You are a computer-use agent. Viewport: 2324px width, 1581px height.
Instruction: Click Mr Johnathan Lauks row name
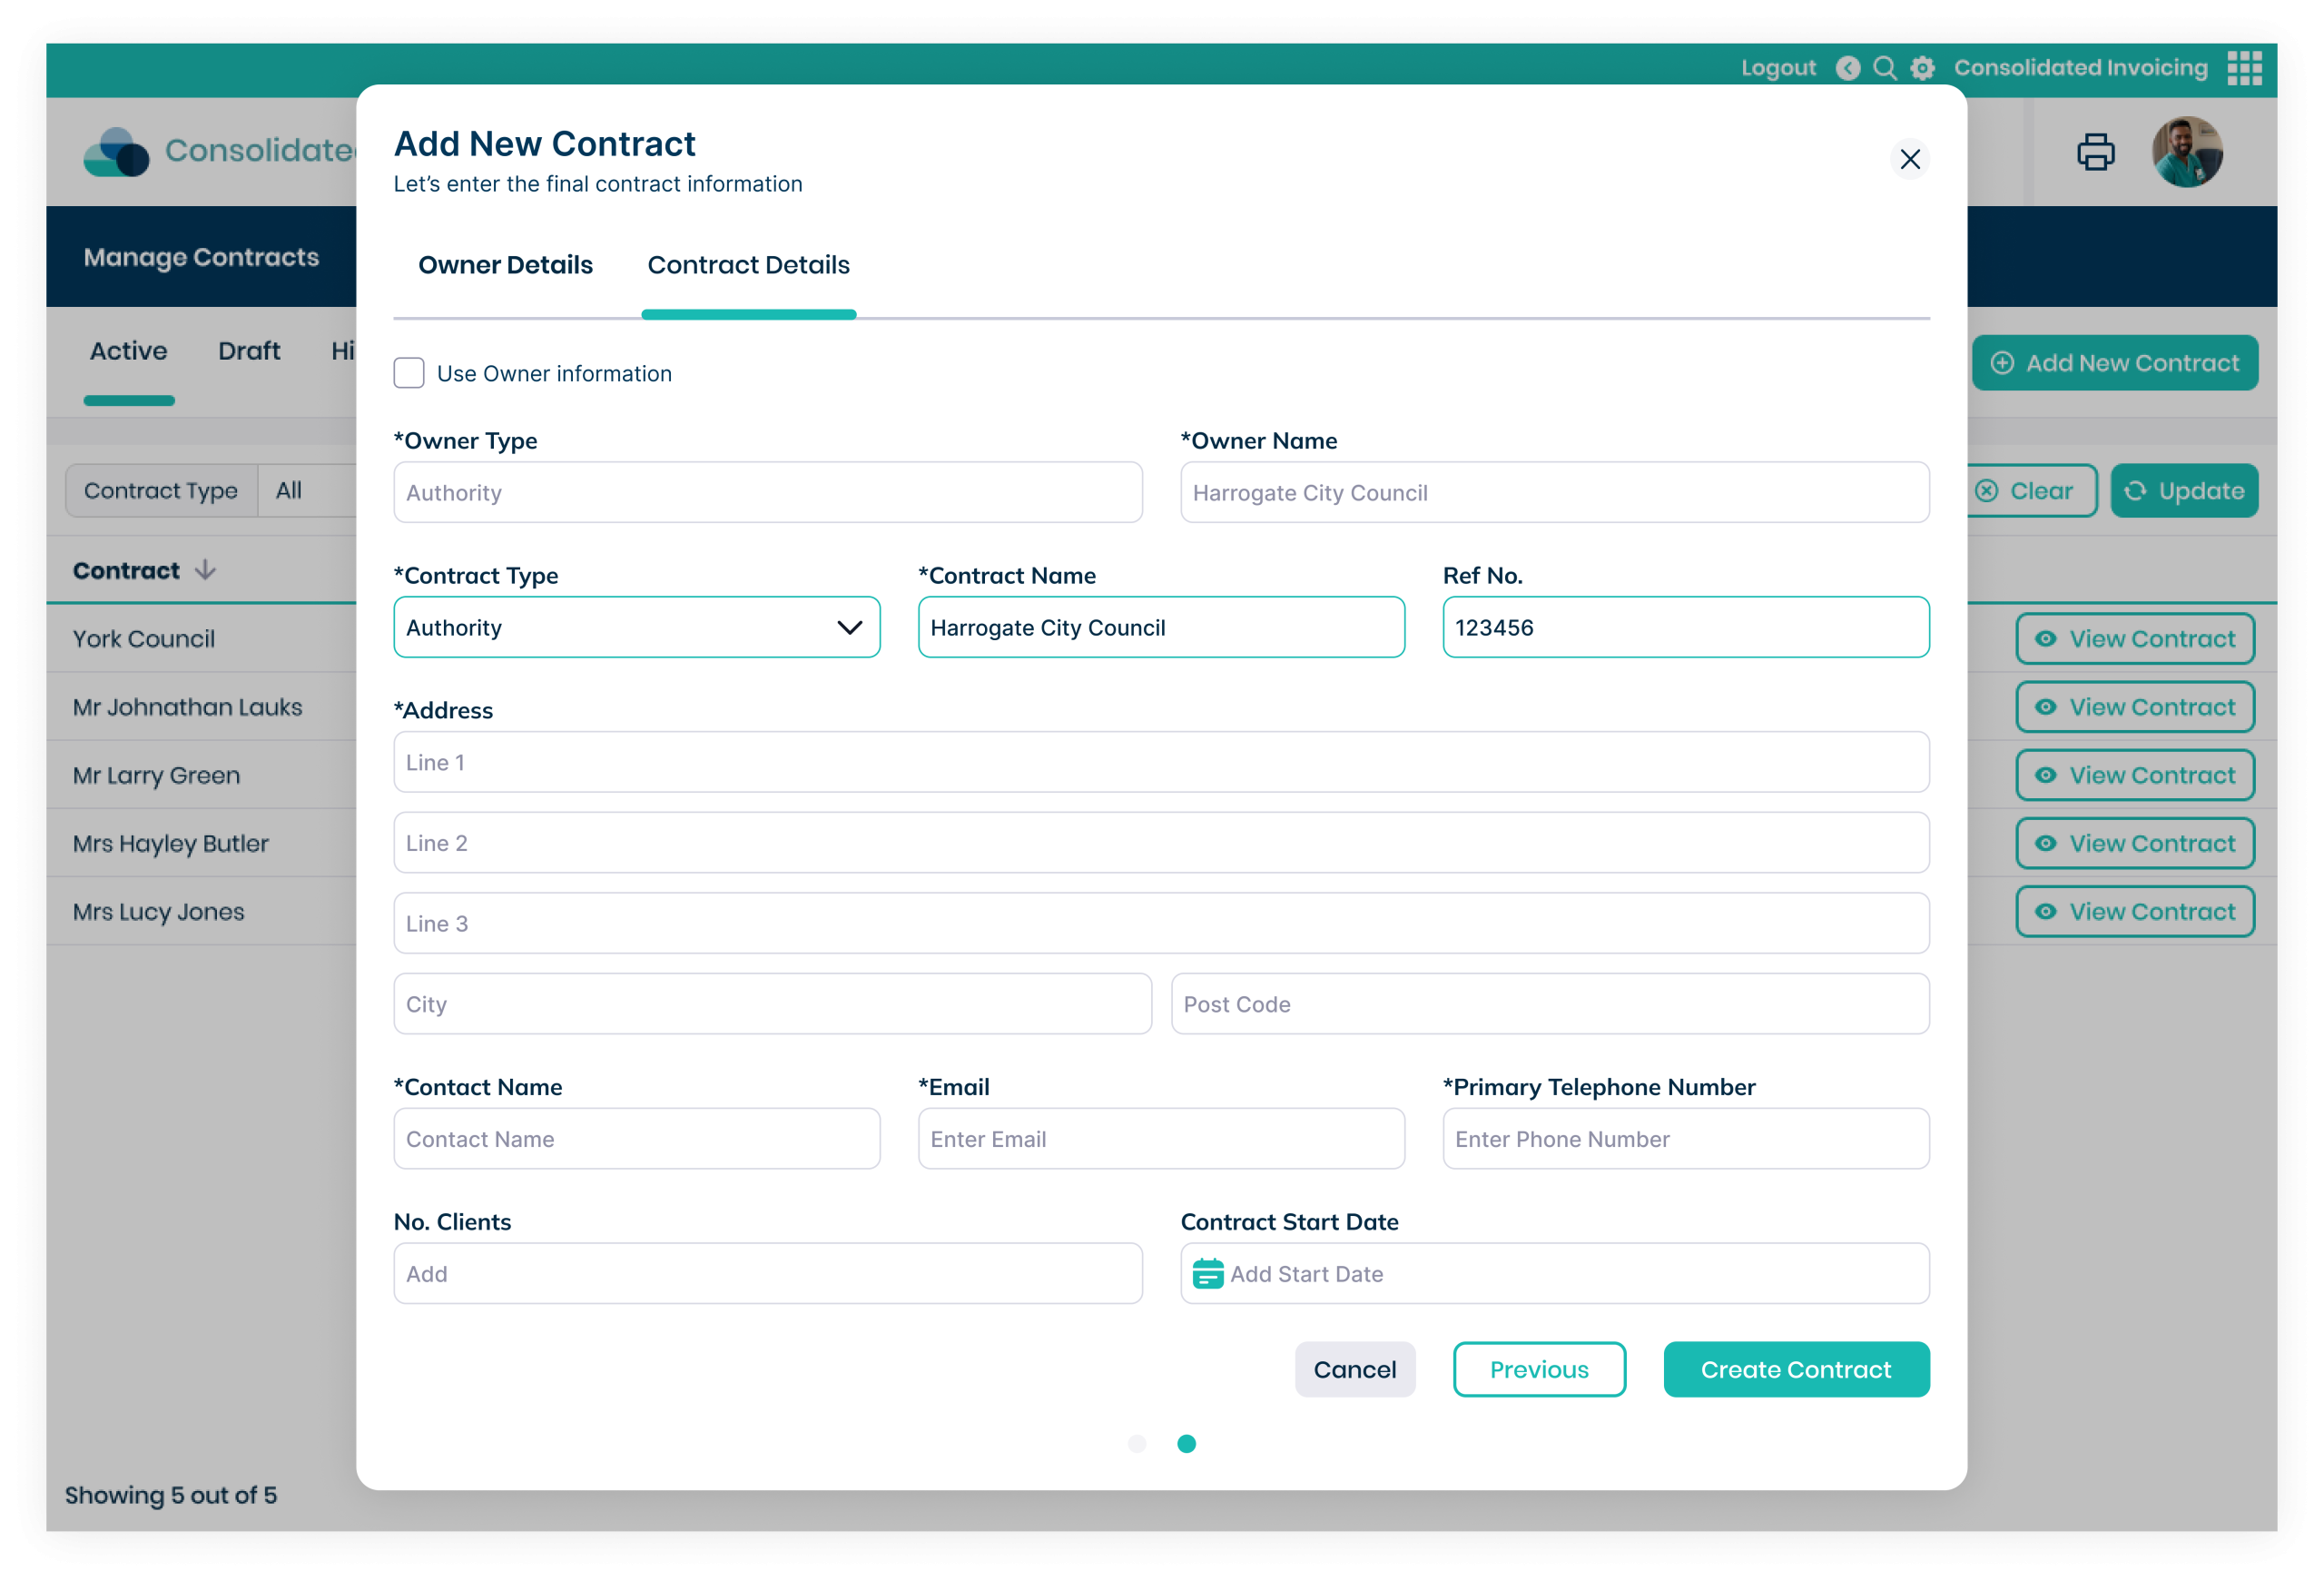[187, 707]
